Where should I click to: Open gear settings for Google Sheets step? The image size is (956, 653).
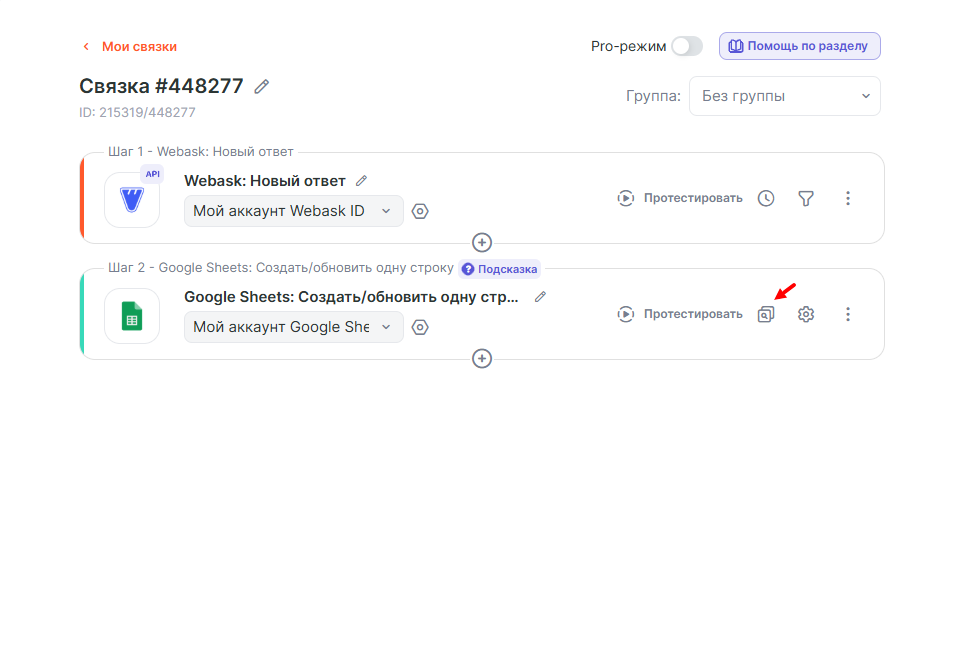[x=806, y=314]
